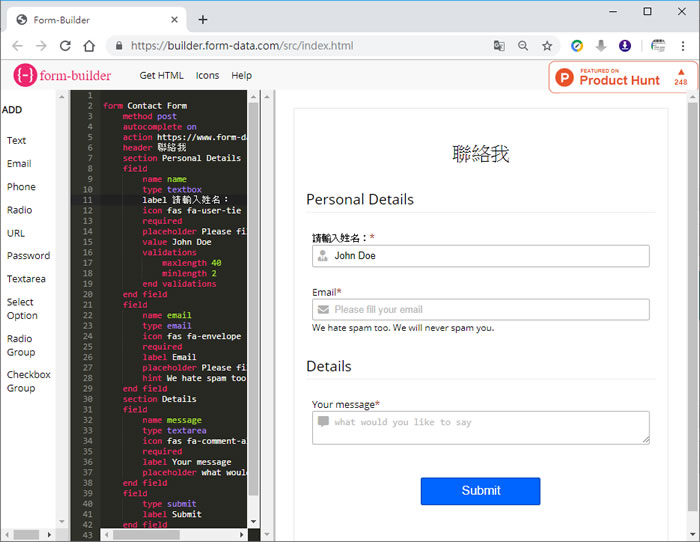Click the Product Hunt upvote arrow
The width and height of the screenshot is (700, 542).
coord(681,71)
